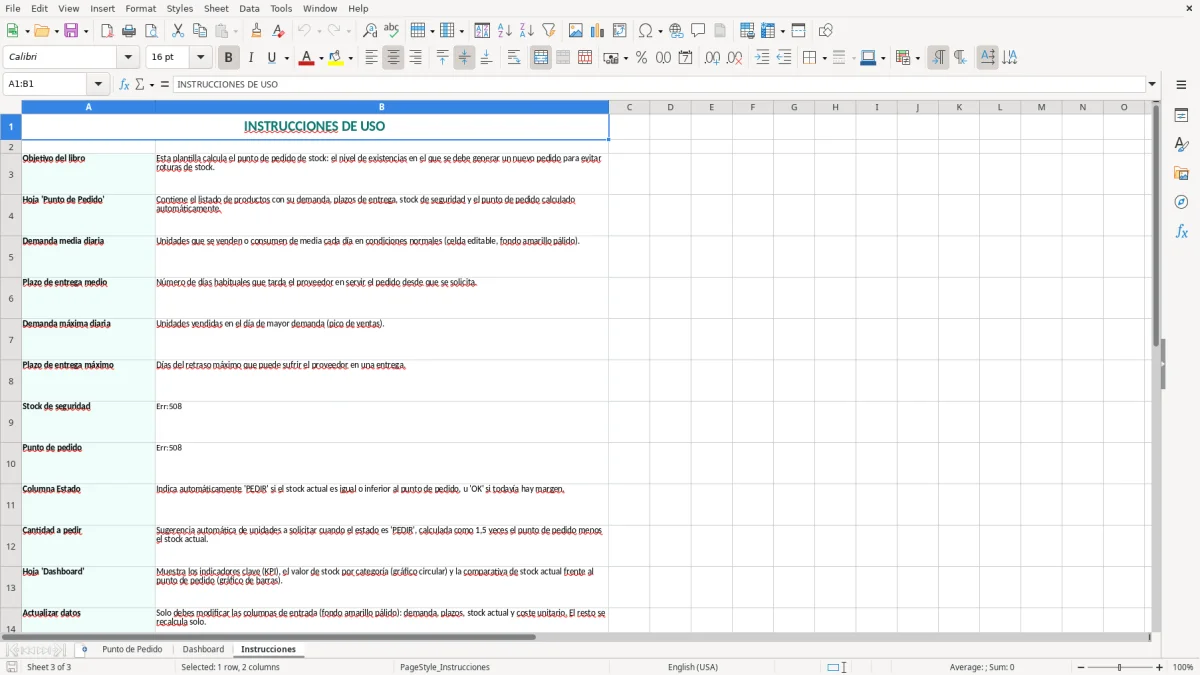Open the Calibri font name dropdown
Viewport: 1200px width, 675px height.
128,58
